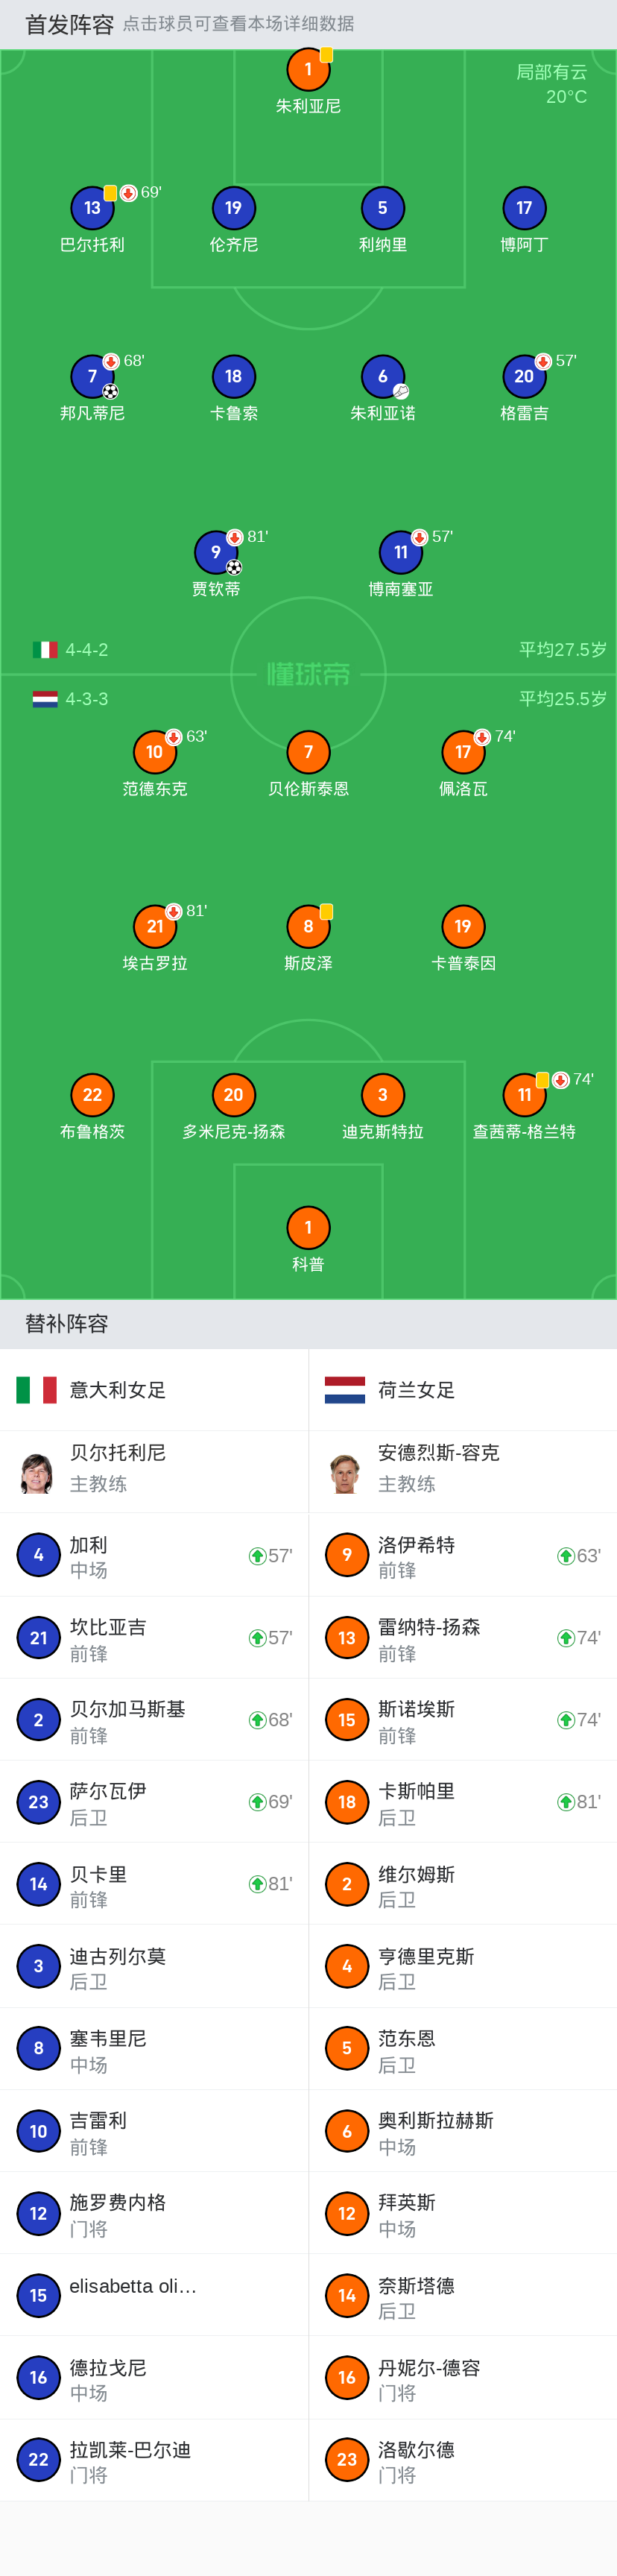Viewport: 617px width, 2576px height.
Task: Select Italy number 9 贾钦蒂 player badge
Action: click(x=216, y=552)
